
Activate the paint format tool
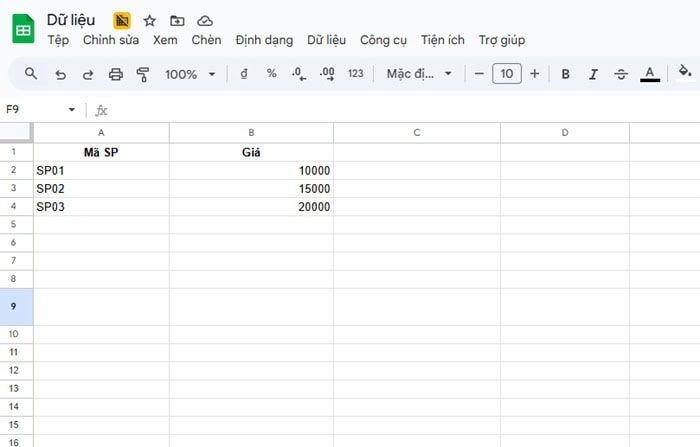point(142,74)
